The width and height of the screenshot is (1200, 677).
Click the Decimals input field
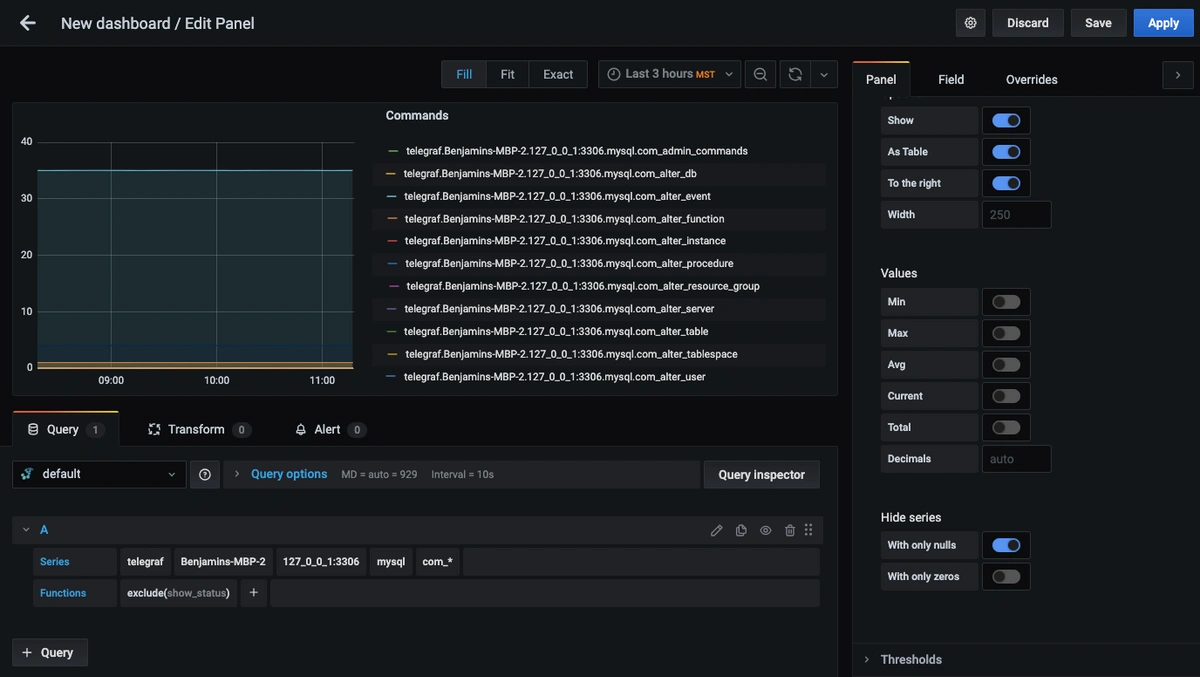[1016, 459]
